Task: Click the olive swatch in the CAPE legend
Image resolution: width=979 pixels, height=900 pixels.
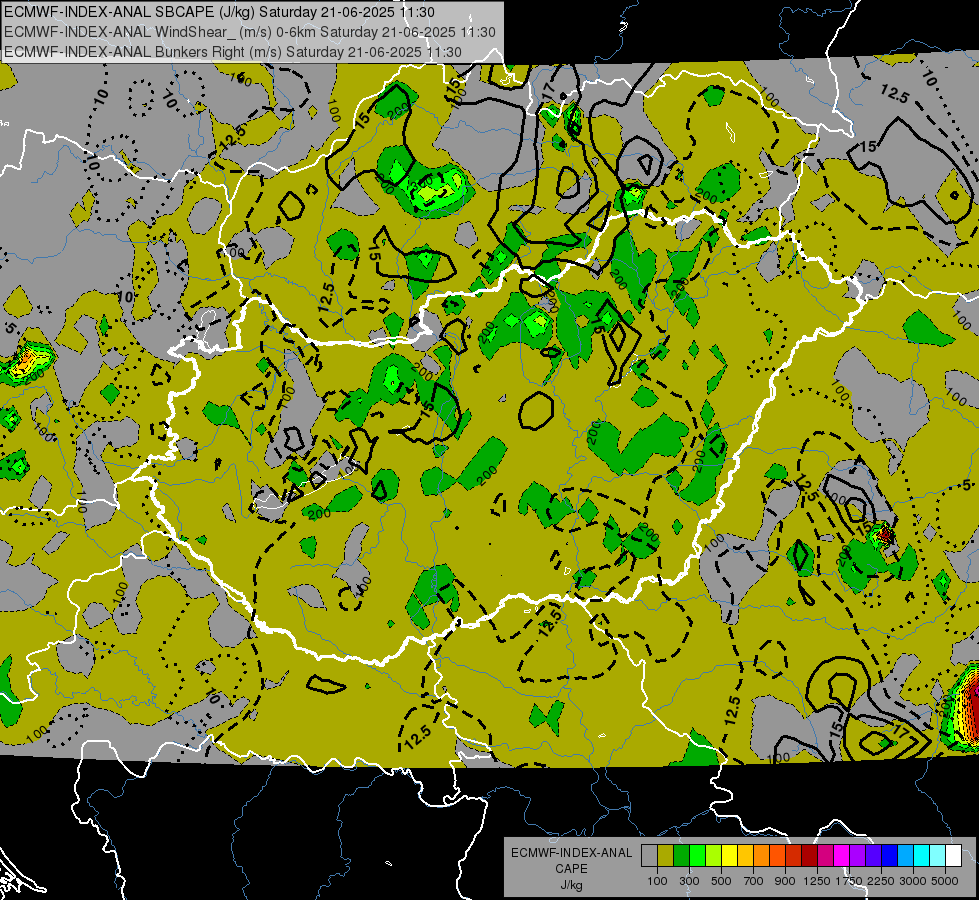Action: [x=666, y=855]
